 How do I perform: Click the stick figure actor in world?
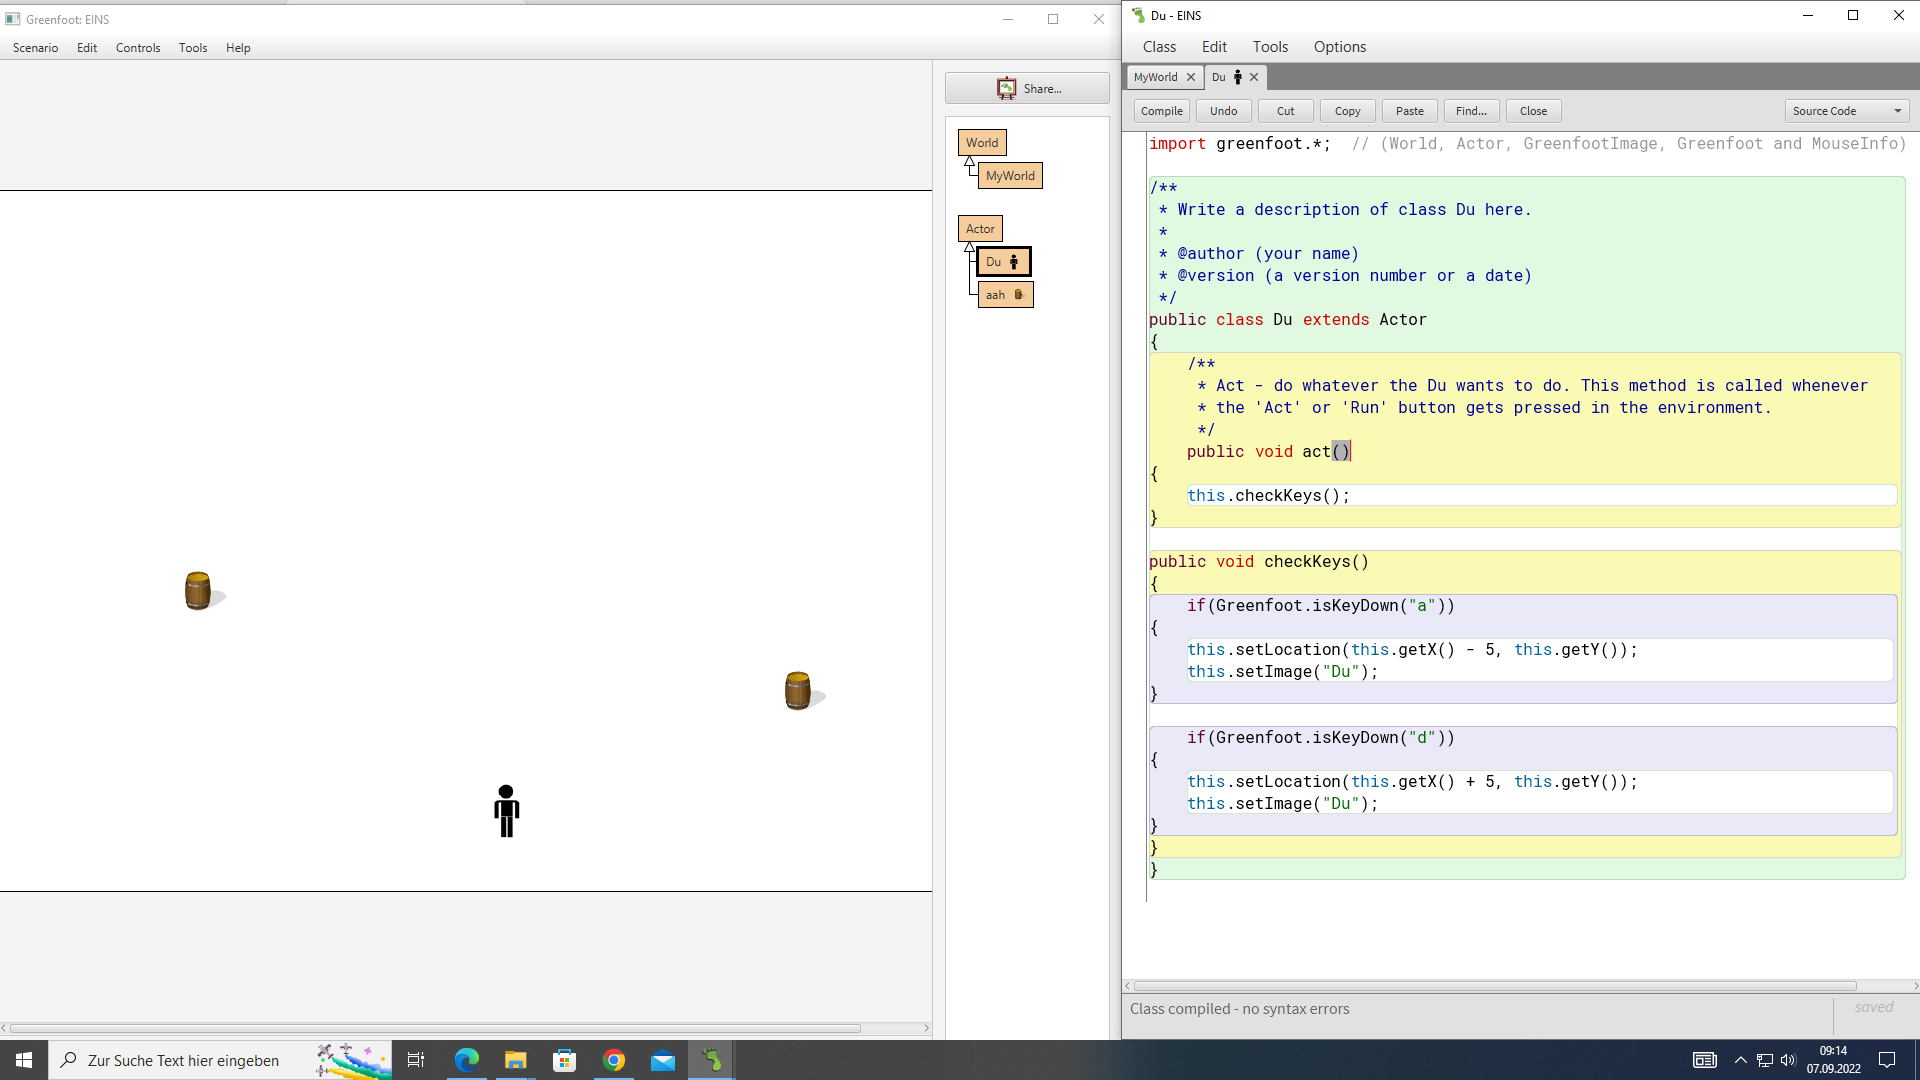[x=506, y=811]
